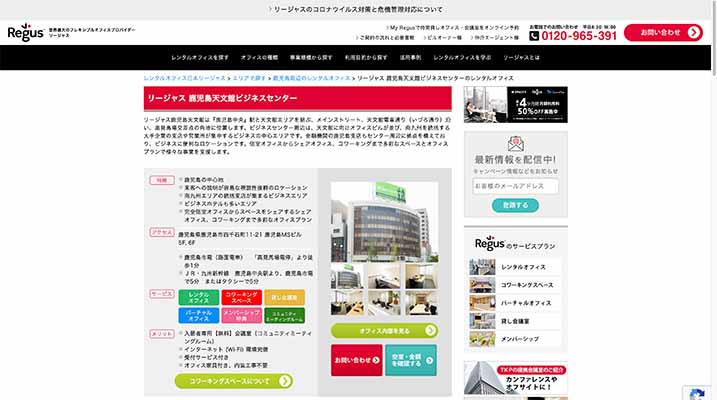
Task: Click the reCAPTCHA badge icon
Action: 697,395
